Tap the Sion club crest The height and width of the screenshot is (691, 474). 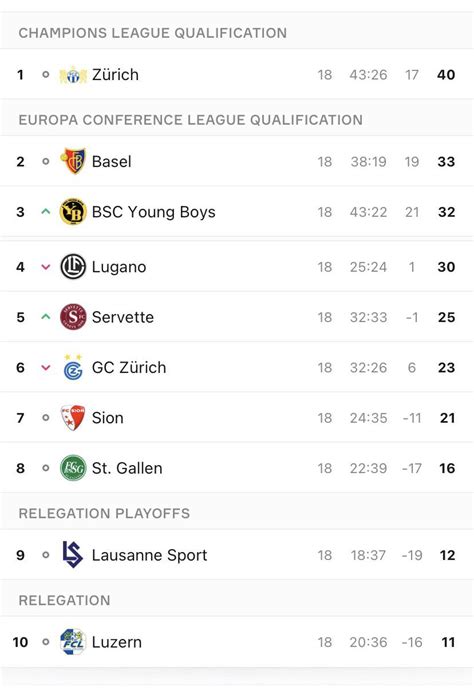coord(73,417)
